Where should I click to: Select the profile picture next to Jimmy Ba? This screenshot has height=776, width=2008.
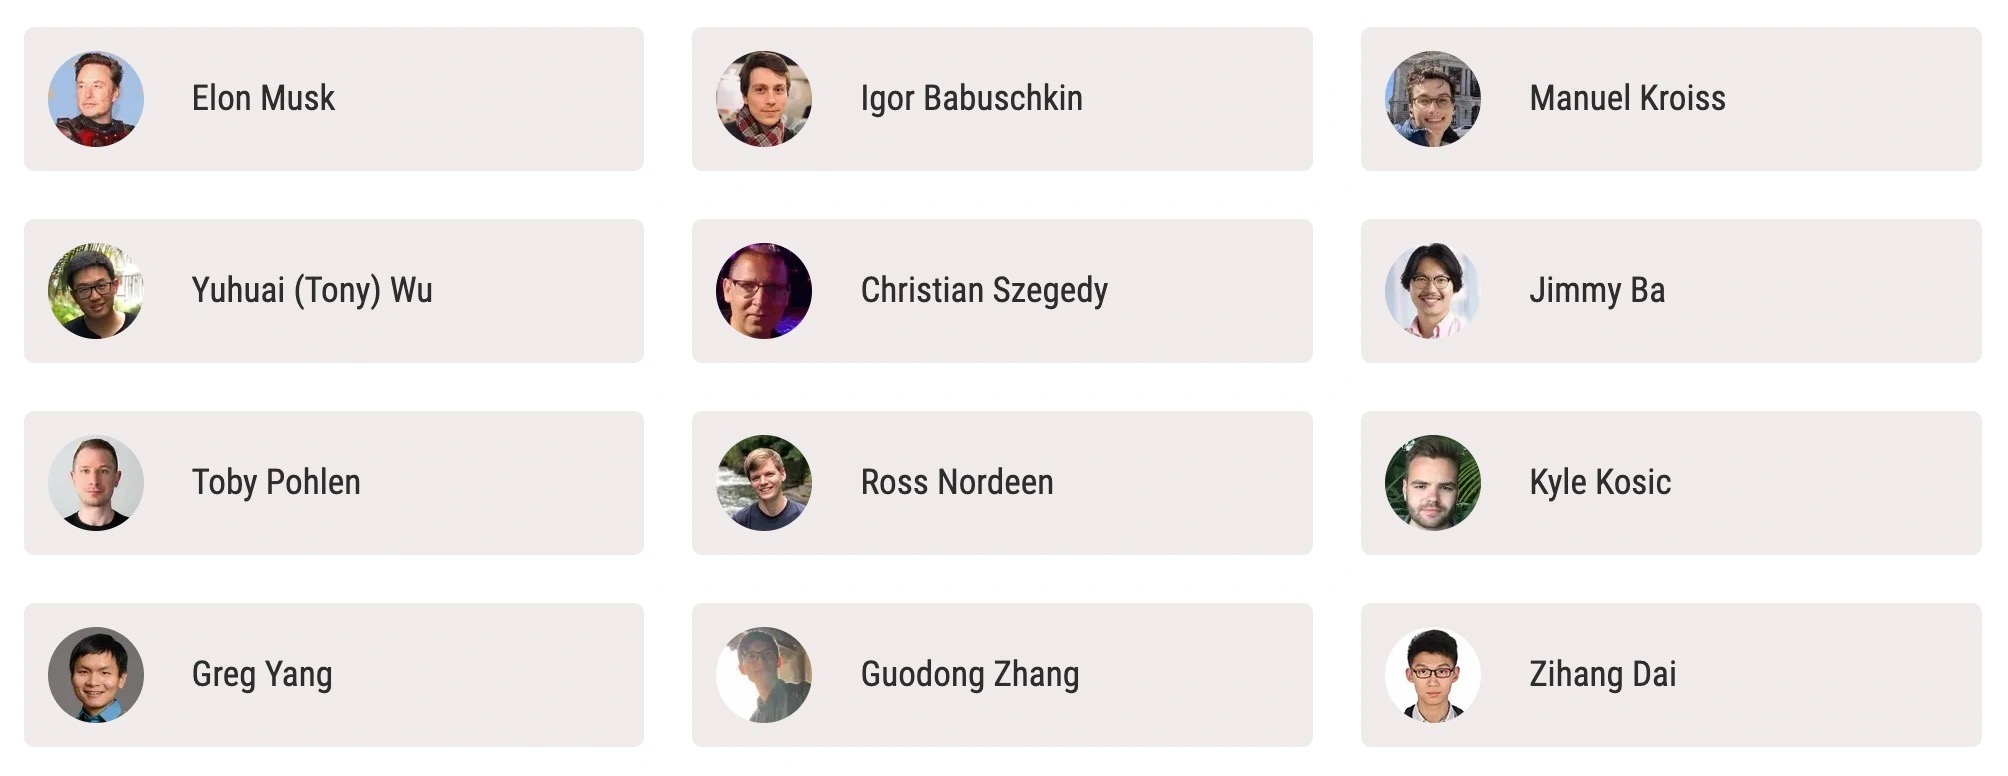click(1433, 291)
